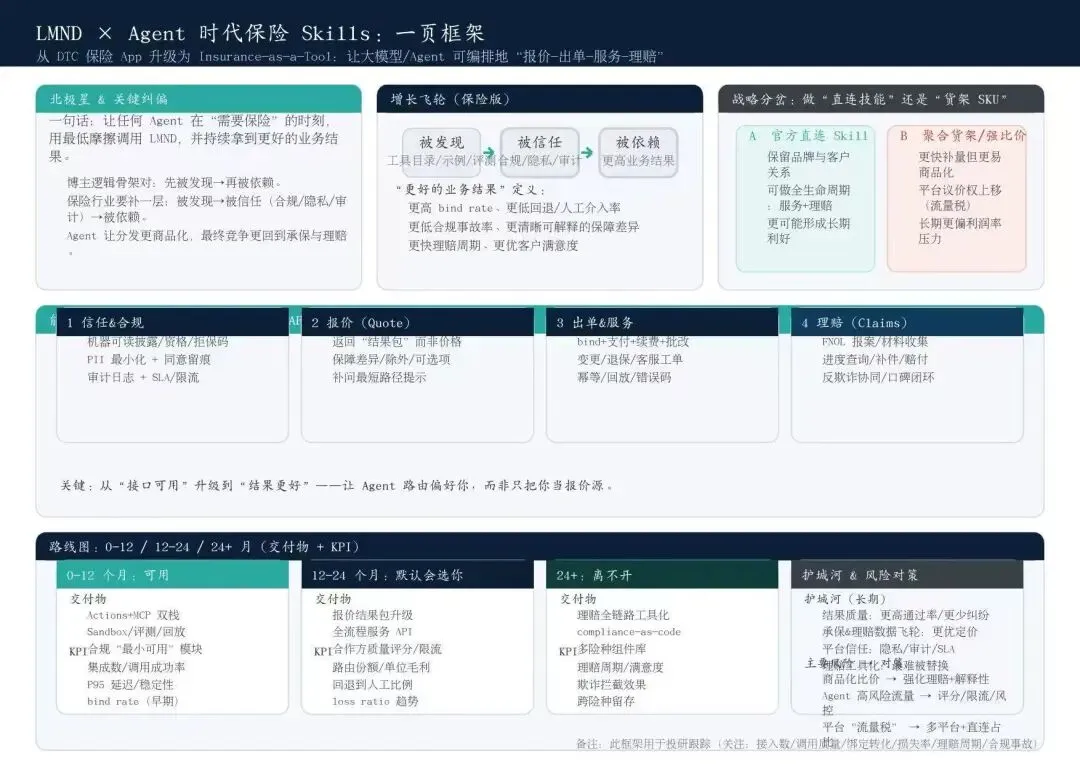
Task: Click the 路线图：0-12 / 12-24 / 24+ 月 header
Action: [x=540, y=546]
